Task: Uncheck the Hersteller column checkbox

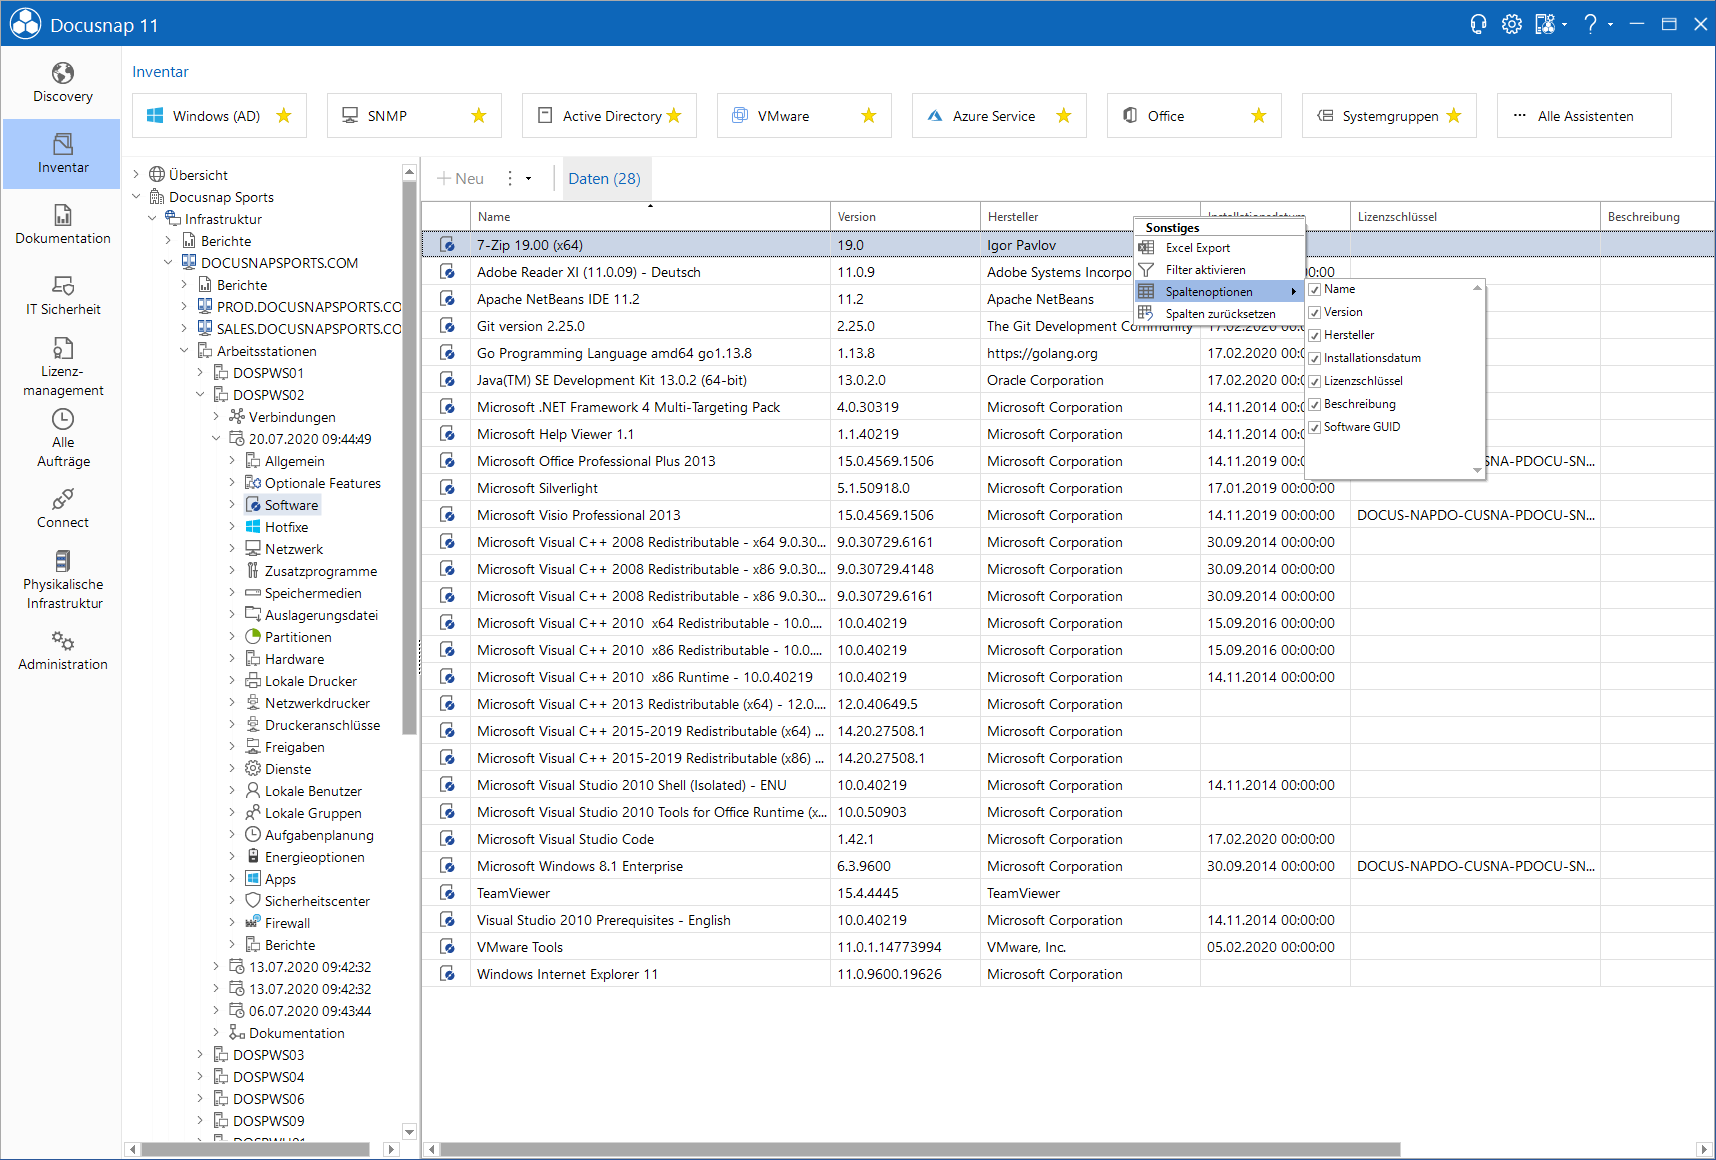Action: (1315, 336)
